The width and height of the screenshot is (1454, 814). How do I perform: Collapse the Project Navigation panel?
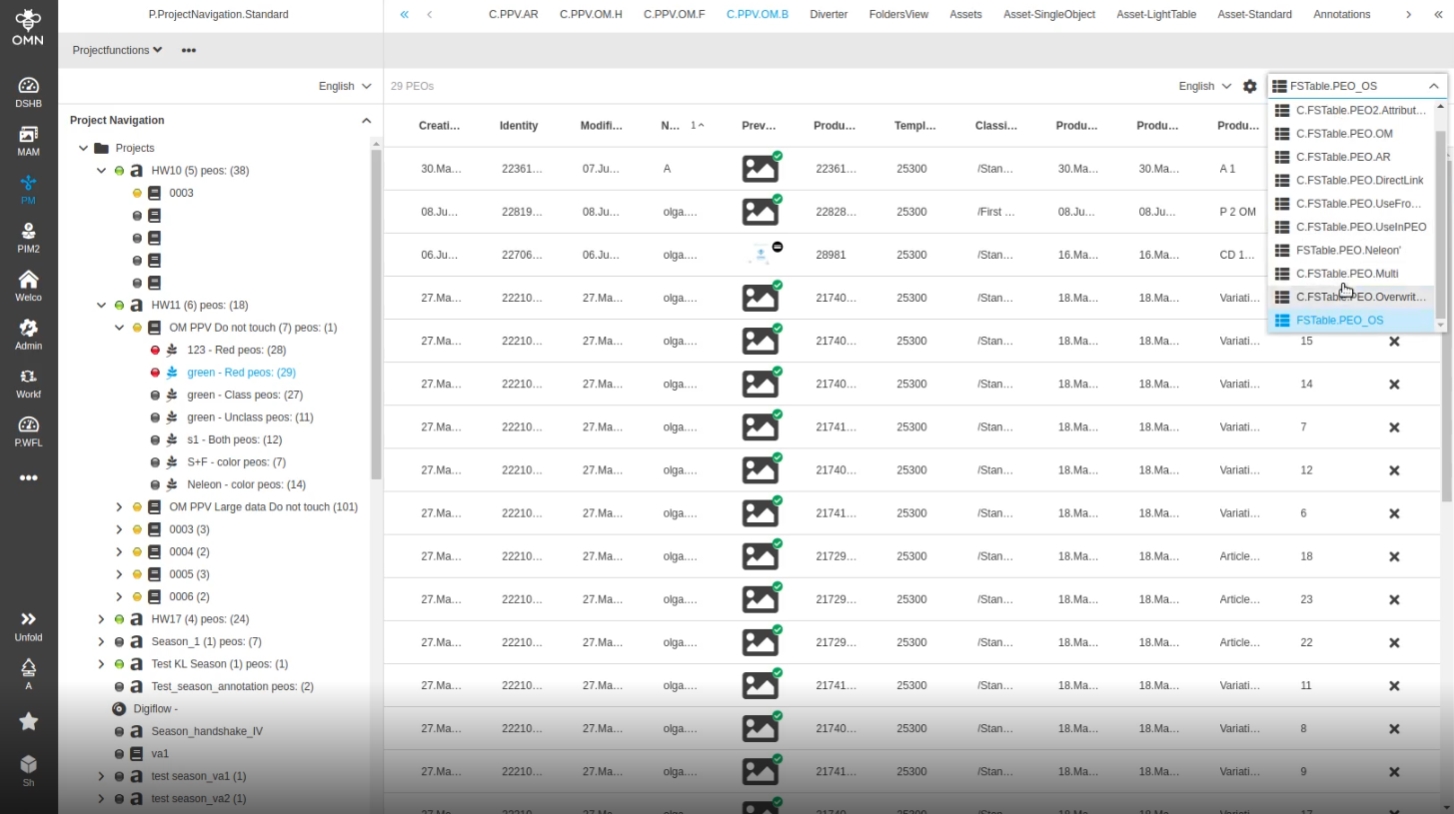point(366,120)
